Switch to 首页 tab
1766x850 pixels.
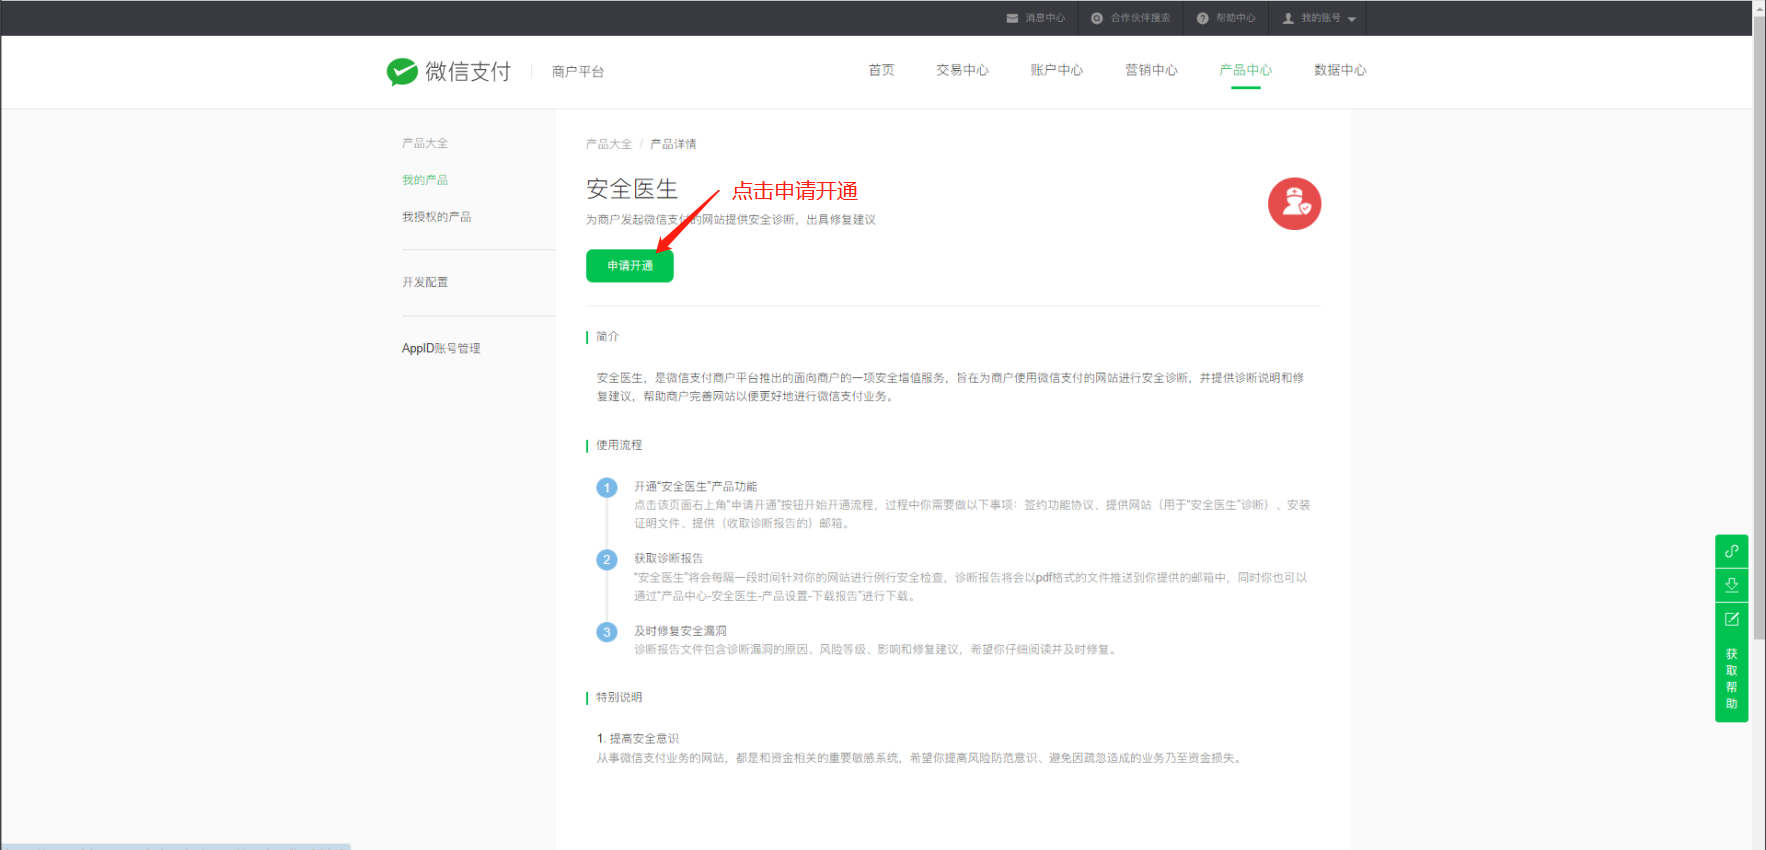point(881,70)
